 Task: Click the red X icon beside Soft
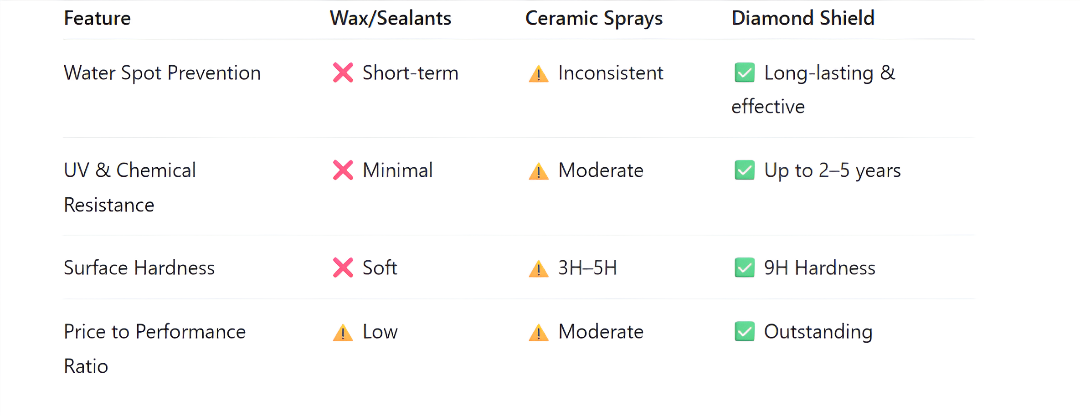point(342,267)
